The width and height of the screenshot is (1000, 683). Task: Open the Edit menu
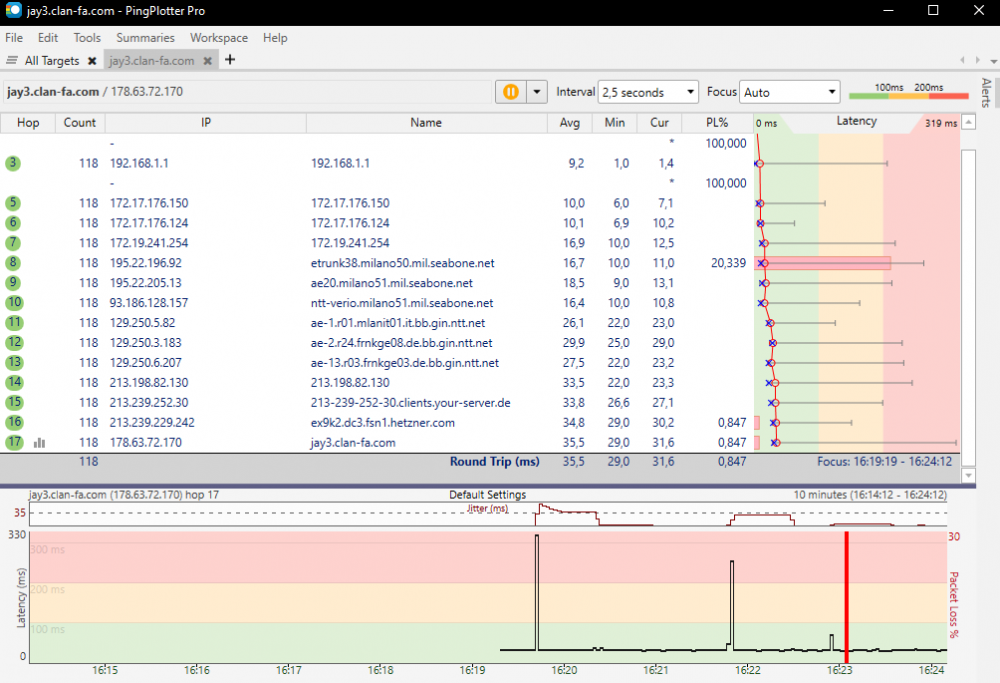[48, 38]
